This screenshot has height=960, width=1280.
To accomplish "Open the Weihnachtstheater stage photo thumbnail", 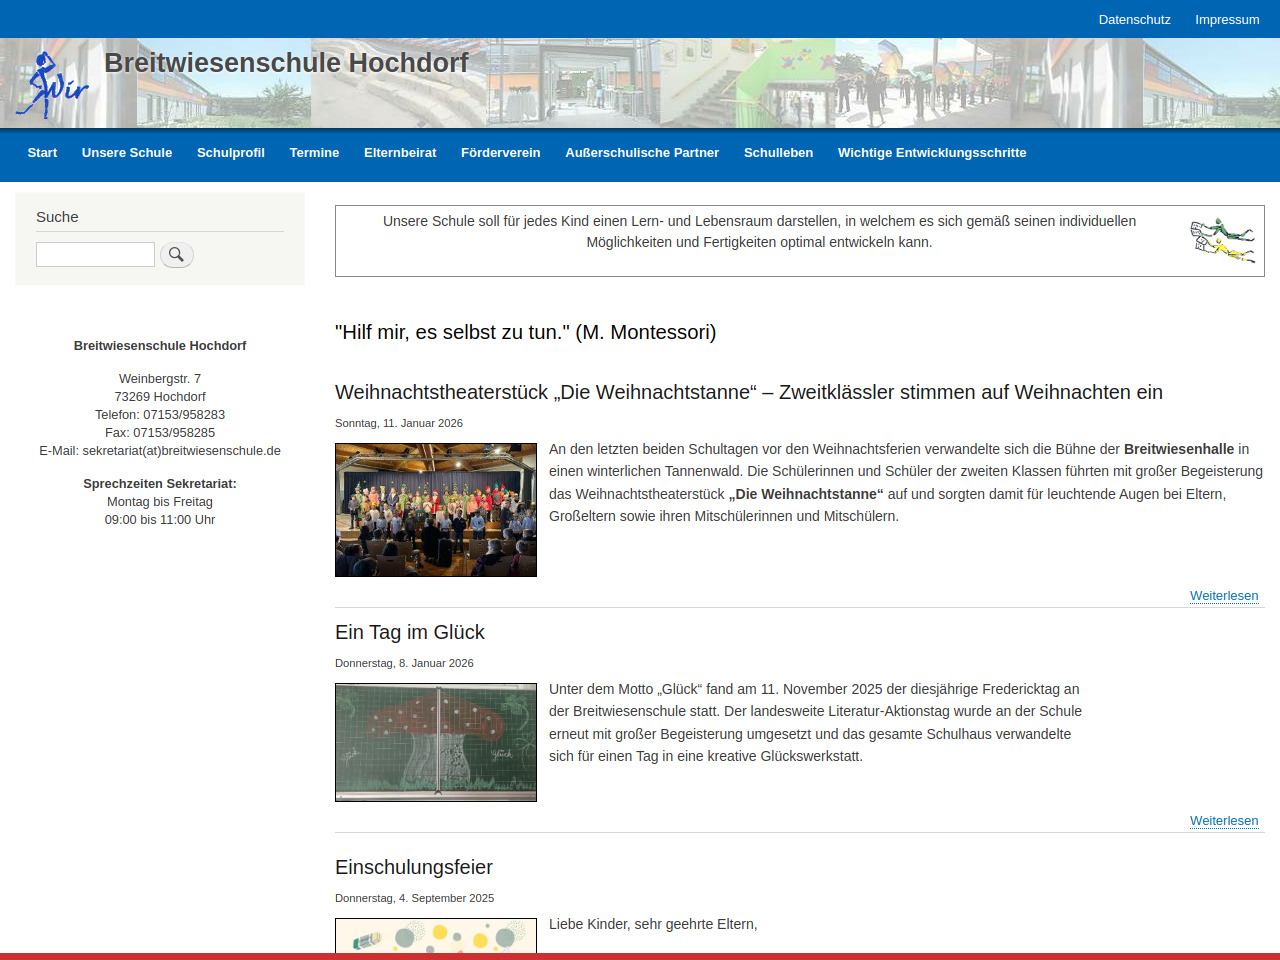I will point(436,510).
